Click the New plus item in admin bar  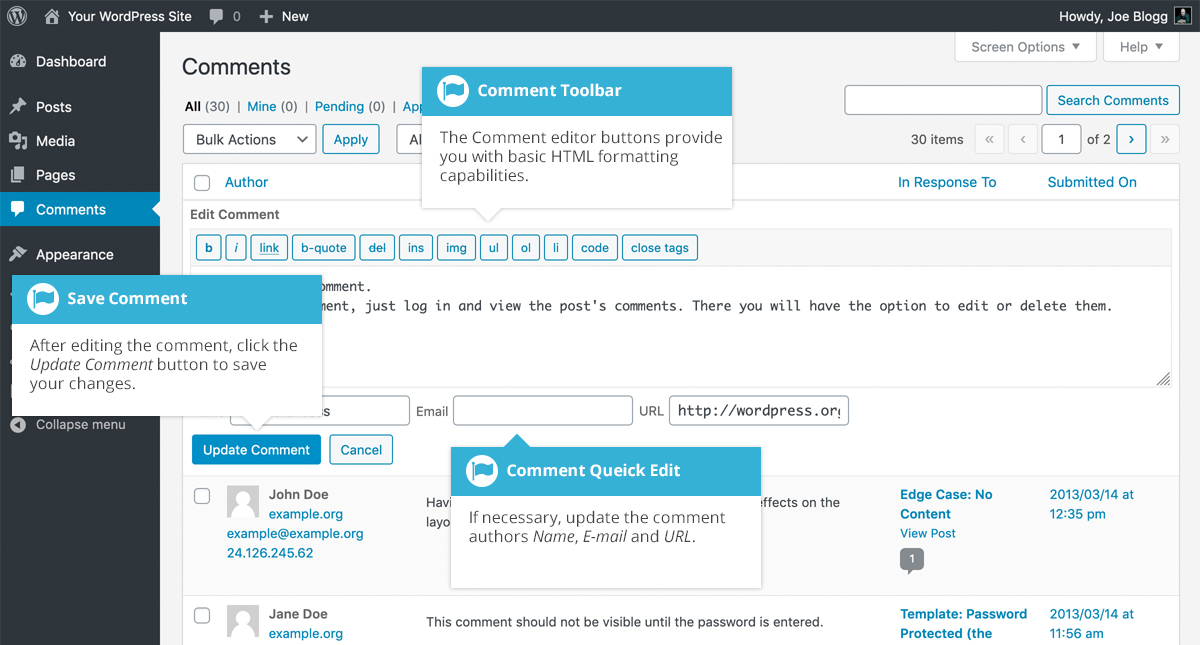point(284,16)
